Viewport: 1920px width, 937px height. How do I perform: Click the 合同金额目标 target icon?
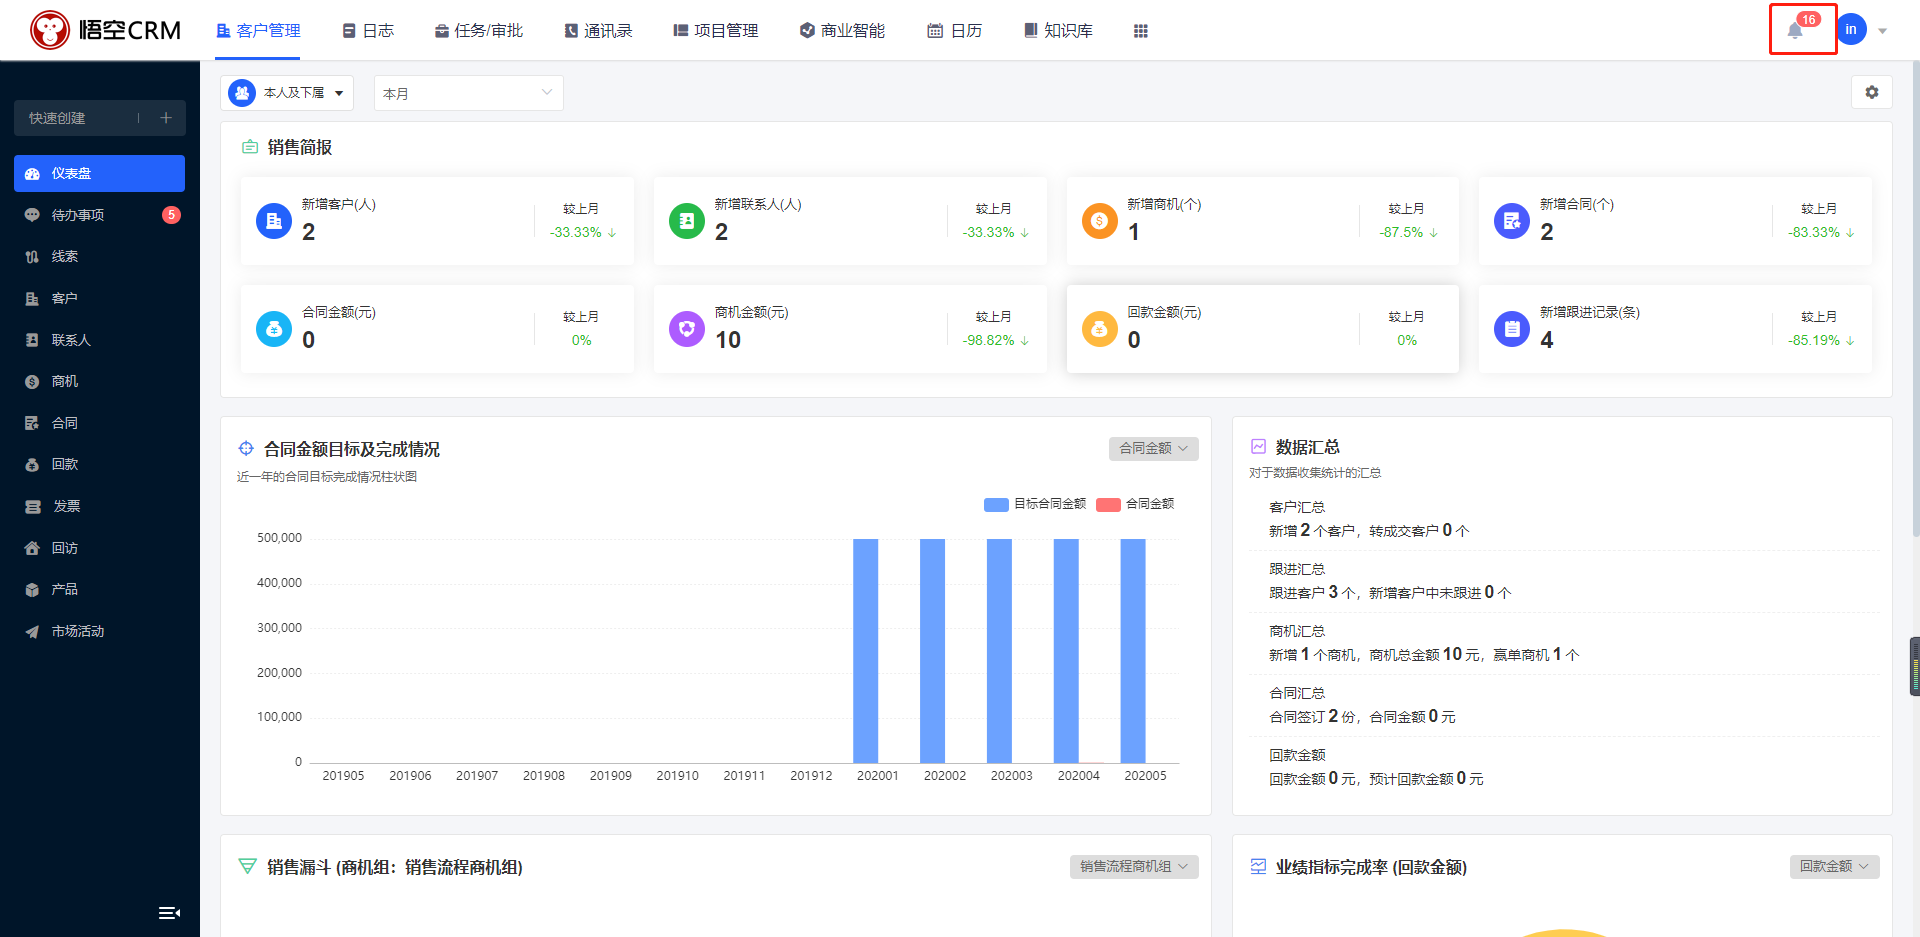246,449
